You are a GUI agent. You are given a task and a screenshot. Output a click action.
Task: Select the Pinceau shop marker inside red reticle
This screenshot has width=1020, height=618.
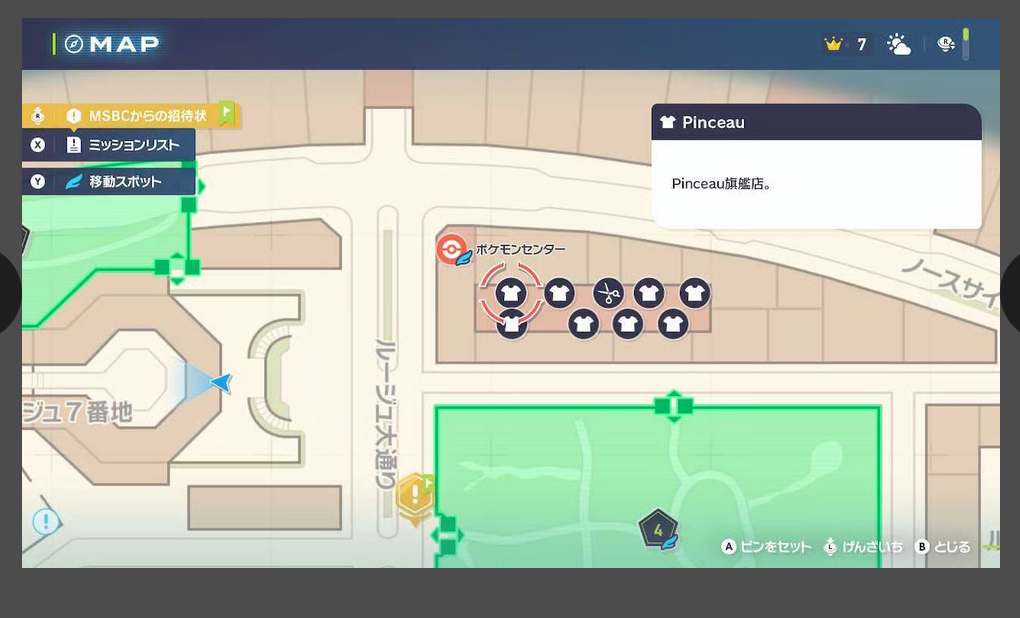pos(511,293)
